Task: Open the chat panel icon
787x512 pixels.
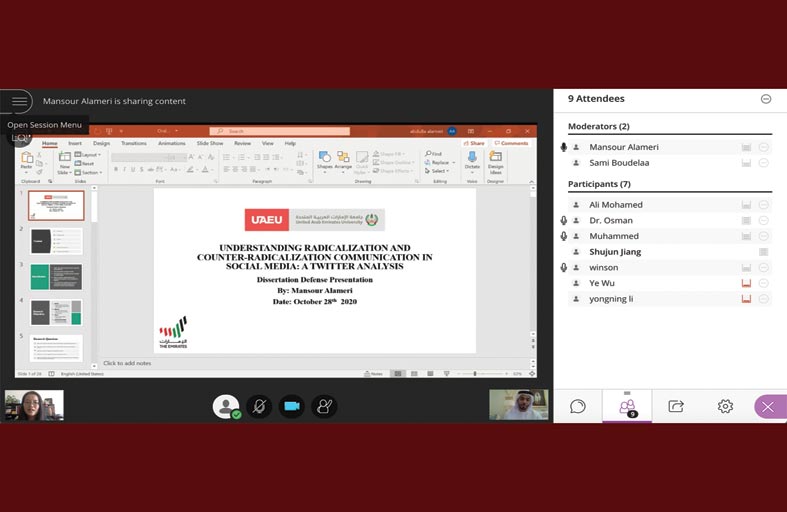Action: [577, 406]
